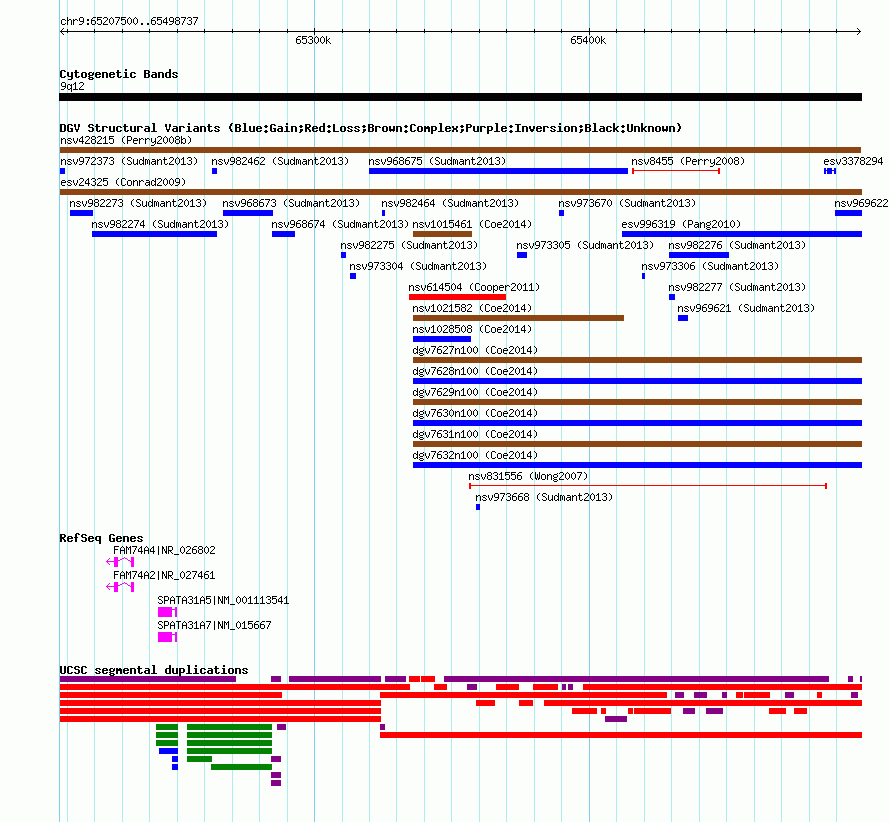Viewport: 890px width, 822px height.
Task: Select the nsv969622 variant label
Action: coord(861,203)
